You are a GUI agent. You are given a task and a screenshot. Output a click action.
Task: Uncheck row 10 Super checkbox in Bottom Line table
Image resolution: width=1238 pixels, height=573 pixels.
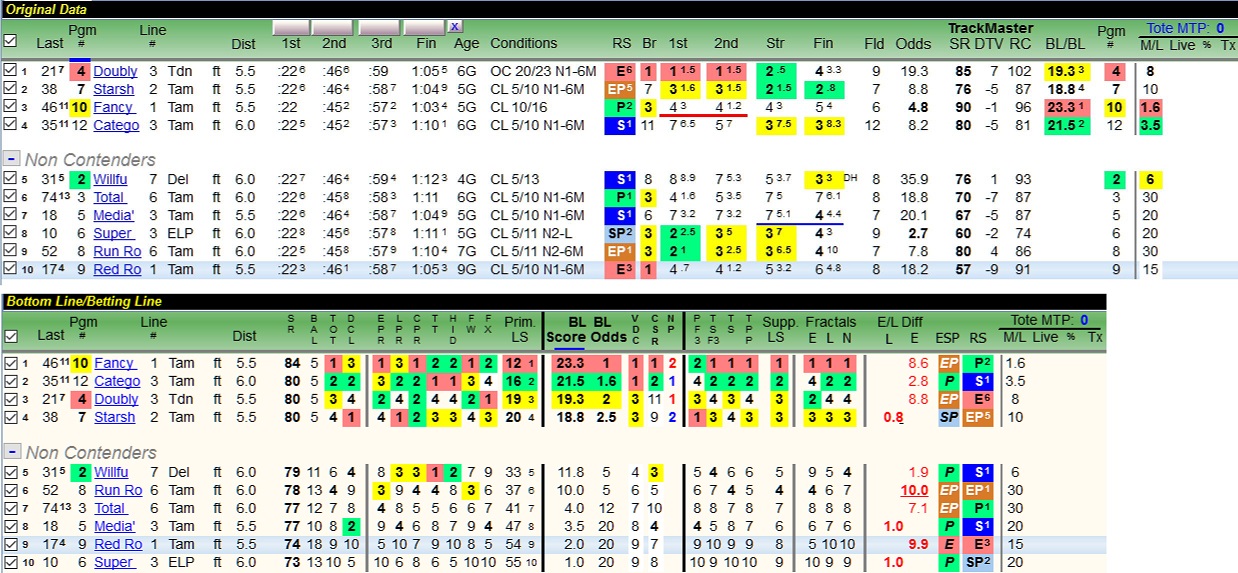point(10,562)
